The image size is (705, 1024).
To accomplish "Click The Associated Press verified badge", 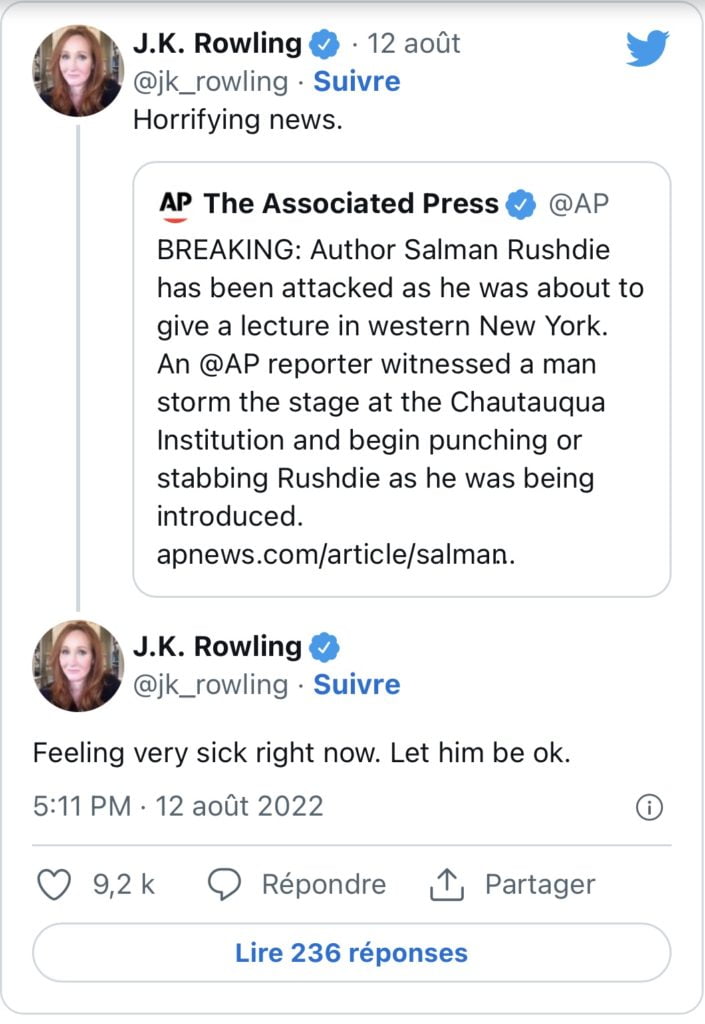I will [x=520, y=204].
